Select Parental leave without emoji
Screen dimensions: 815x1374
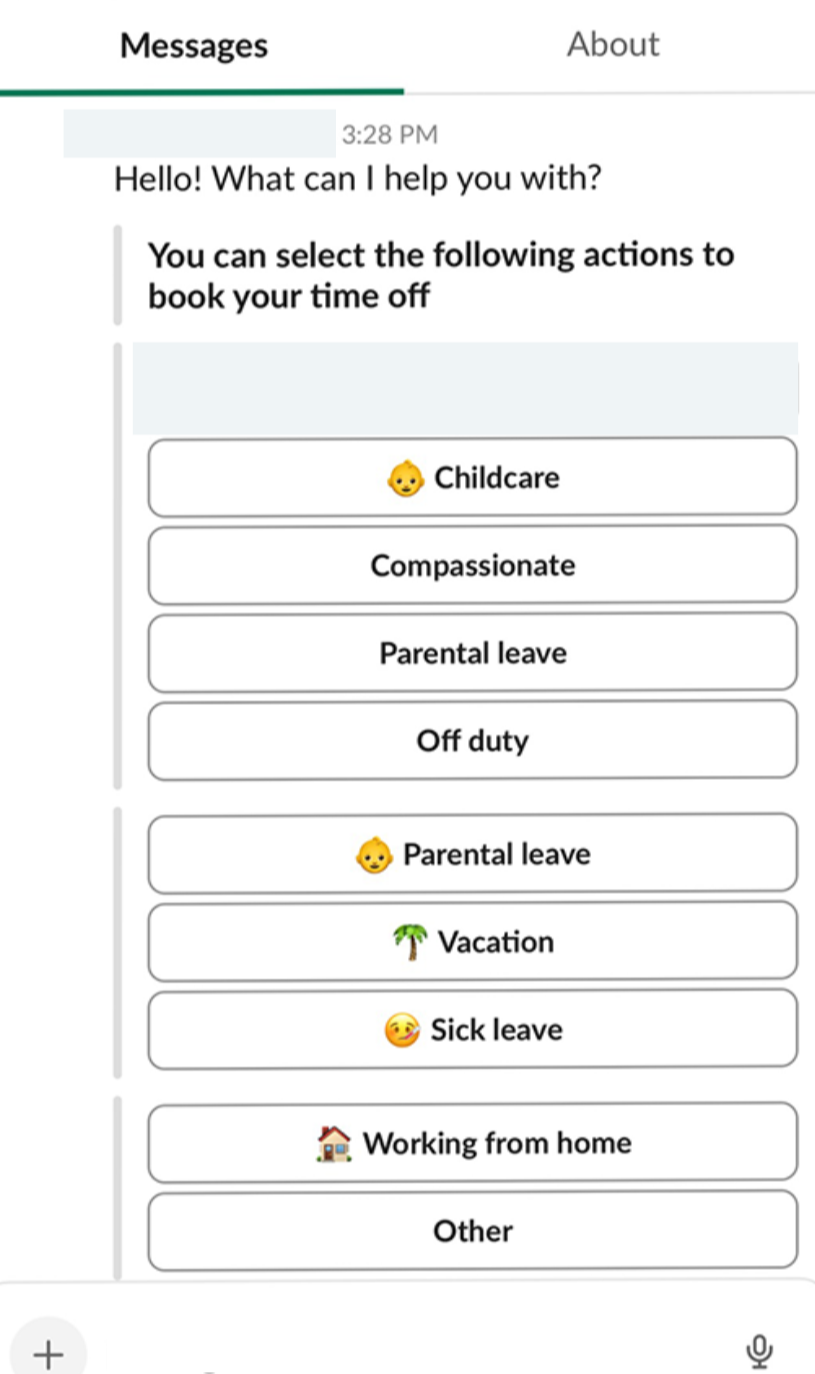coord(473,653)
